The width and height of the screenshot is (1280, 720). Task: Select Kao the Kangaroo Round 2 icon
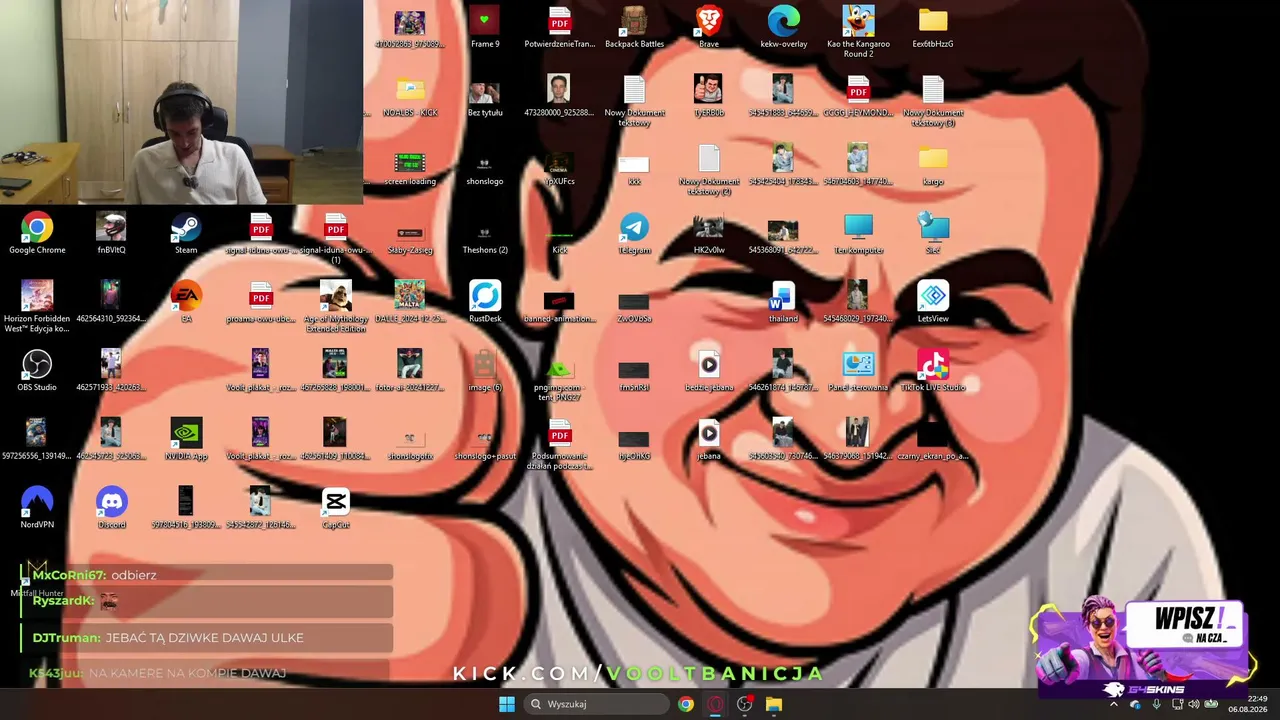[x=858, y=31]
